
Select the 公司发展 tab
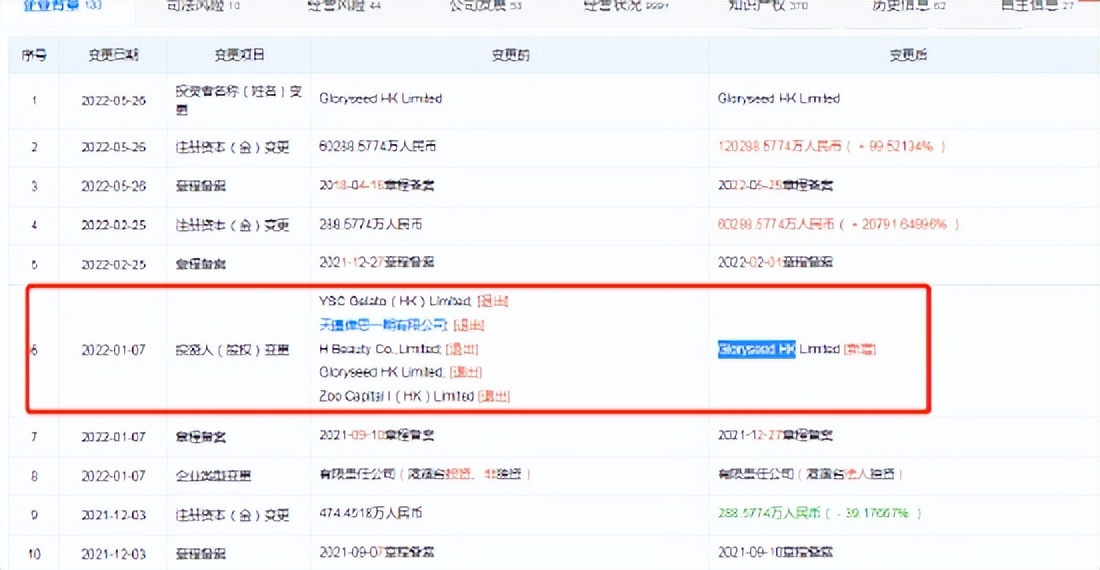pyautogui.click(x=485, y=6)
